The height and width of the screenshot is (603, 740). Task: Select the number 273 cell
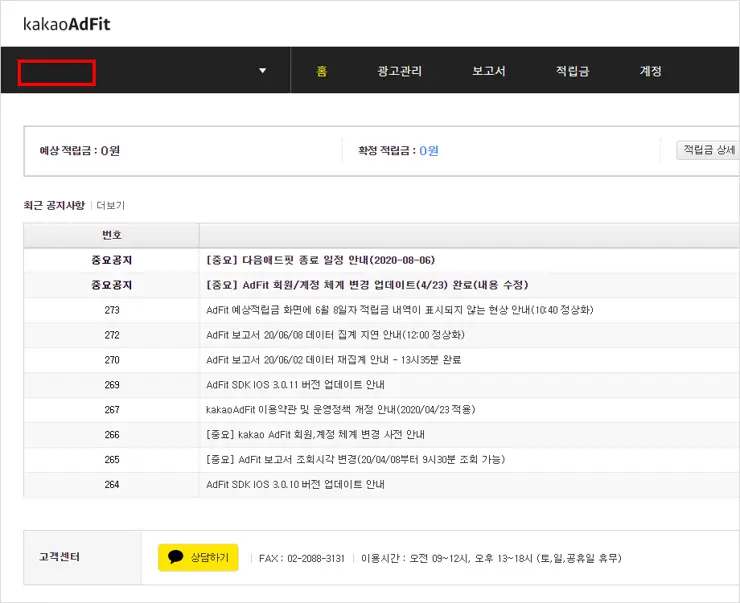pyautogui.click(x=112, y=310)
